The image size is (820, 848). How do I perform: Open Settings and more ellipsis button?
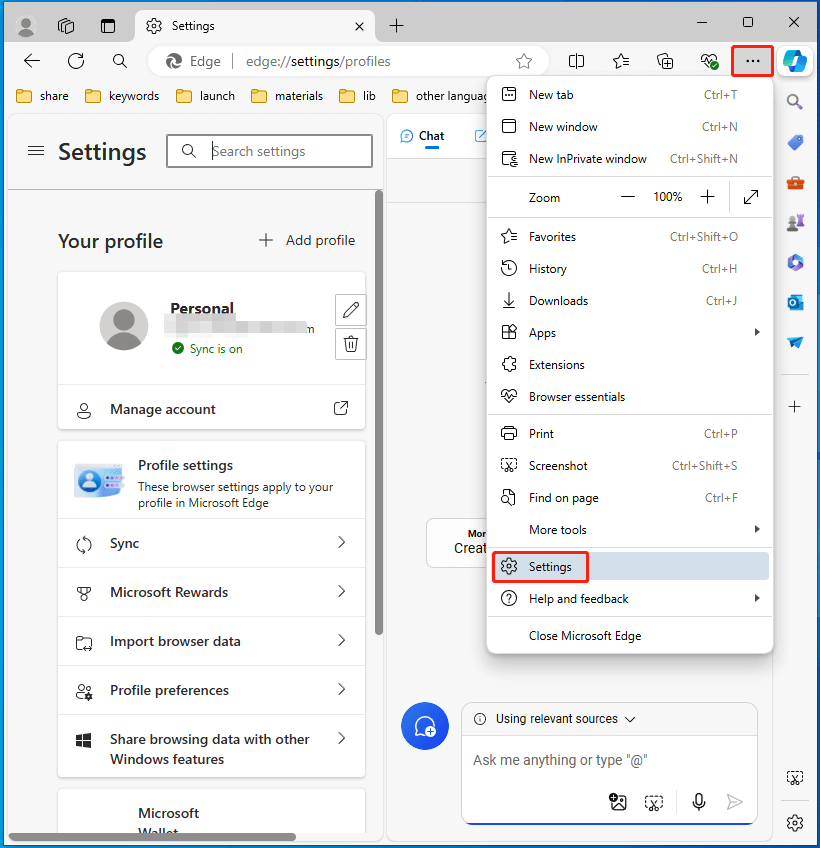coord(752,61)
